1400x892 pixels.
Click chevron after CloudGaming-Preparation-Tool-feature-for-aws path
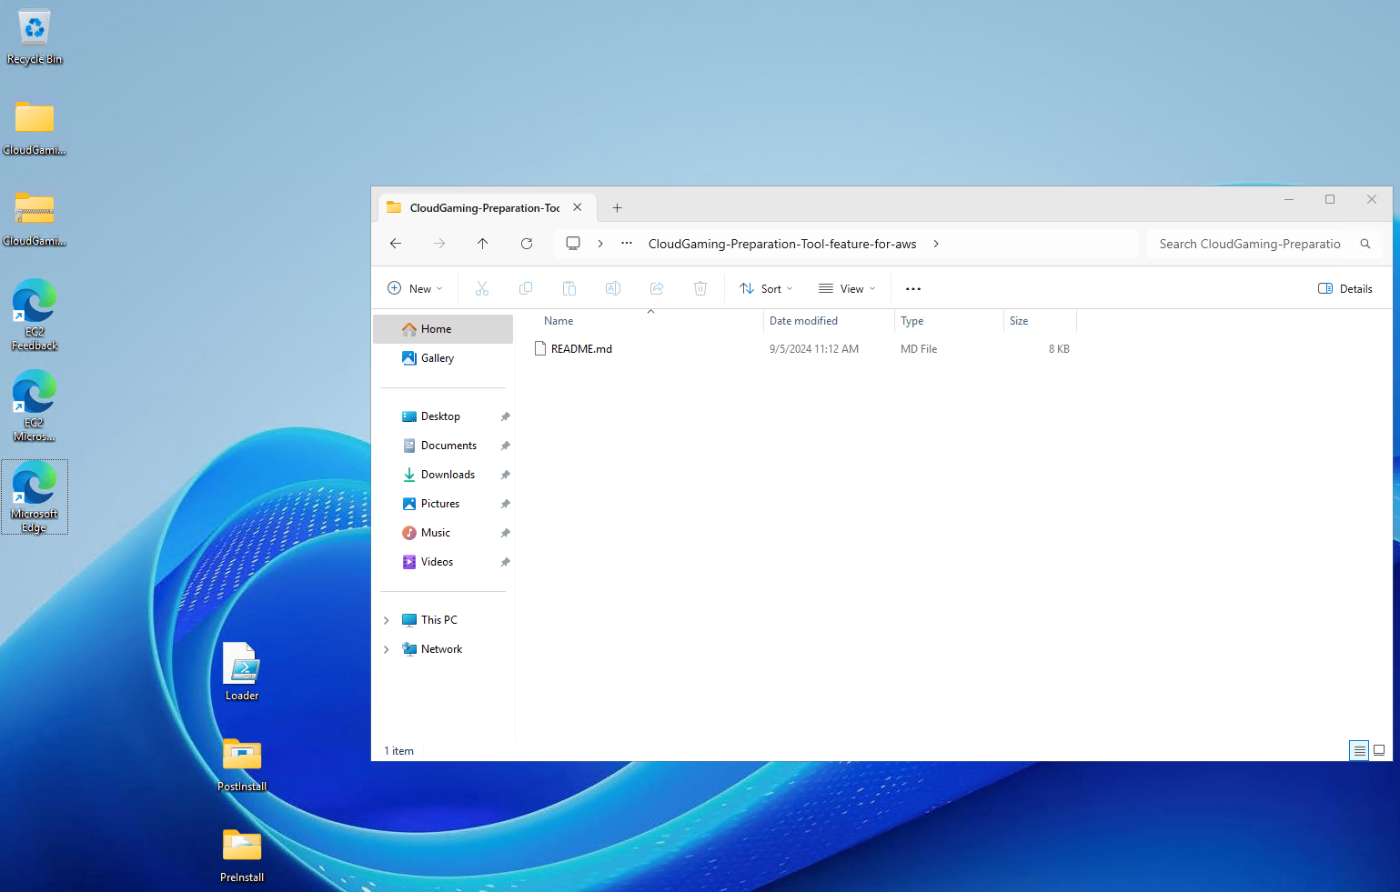[936, 244]
